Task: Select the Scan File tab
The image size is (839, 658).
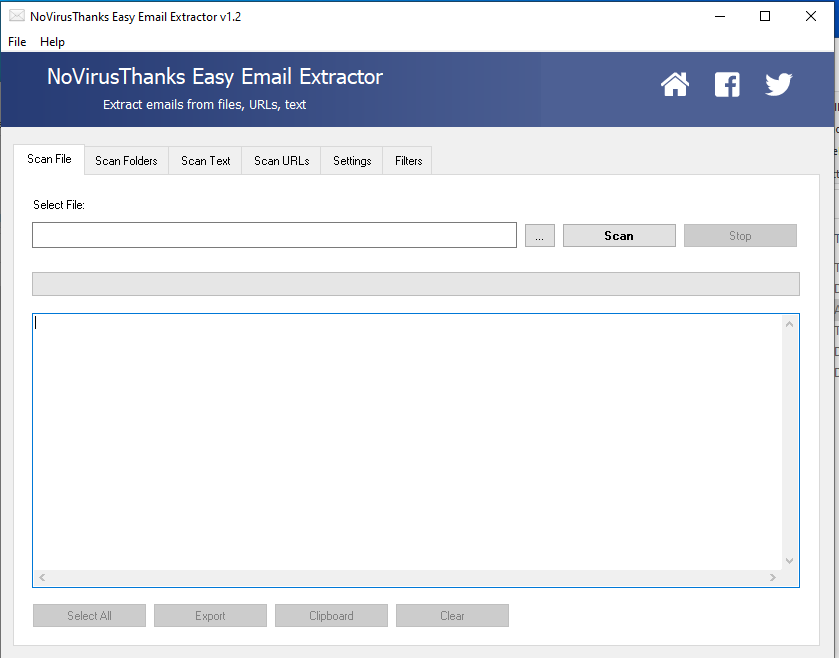Action: click(49, 160)
